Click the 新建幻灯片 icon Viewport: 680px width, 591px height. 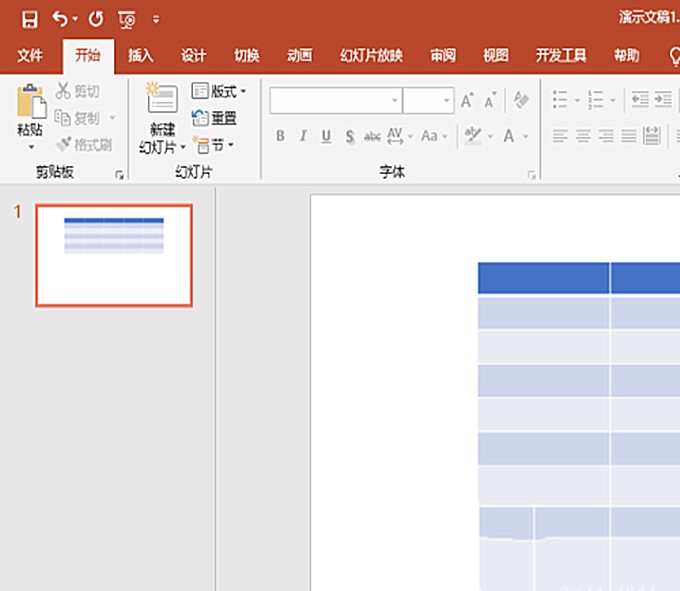(x=162, y=98)
